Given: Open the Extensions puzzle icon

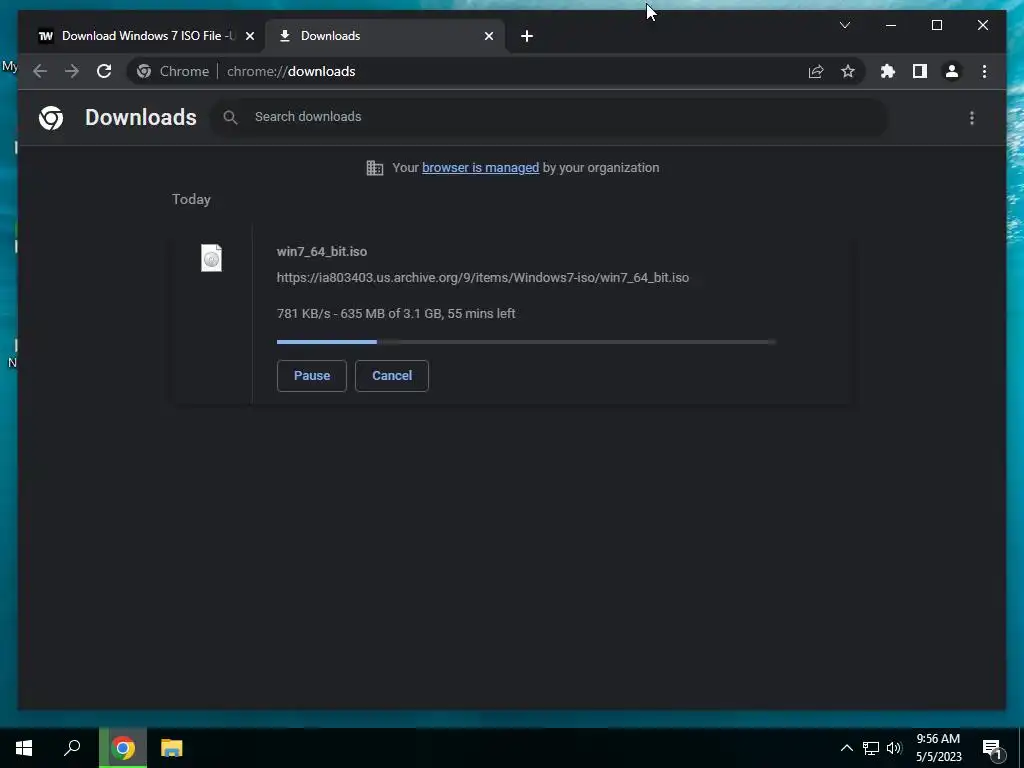Looking at the screenshot, I should (888, 71).
